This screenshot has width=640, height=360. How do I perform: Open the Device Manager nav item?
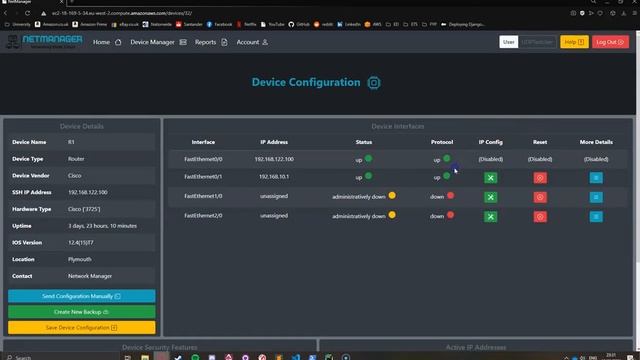tap(158, 42)
